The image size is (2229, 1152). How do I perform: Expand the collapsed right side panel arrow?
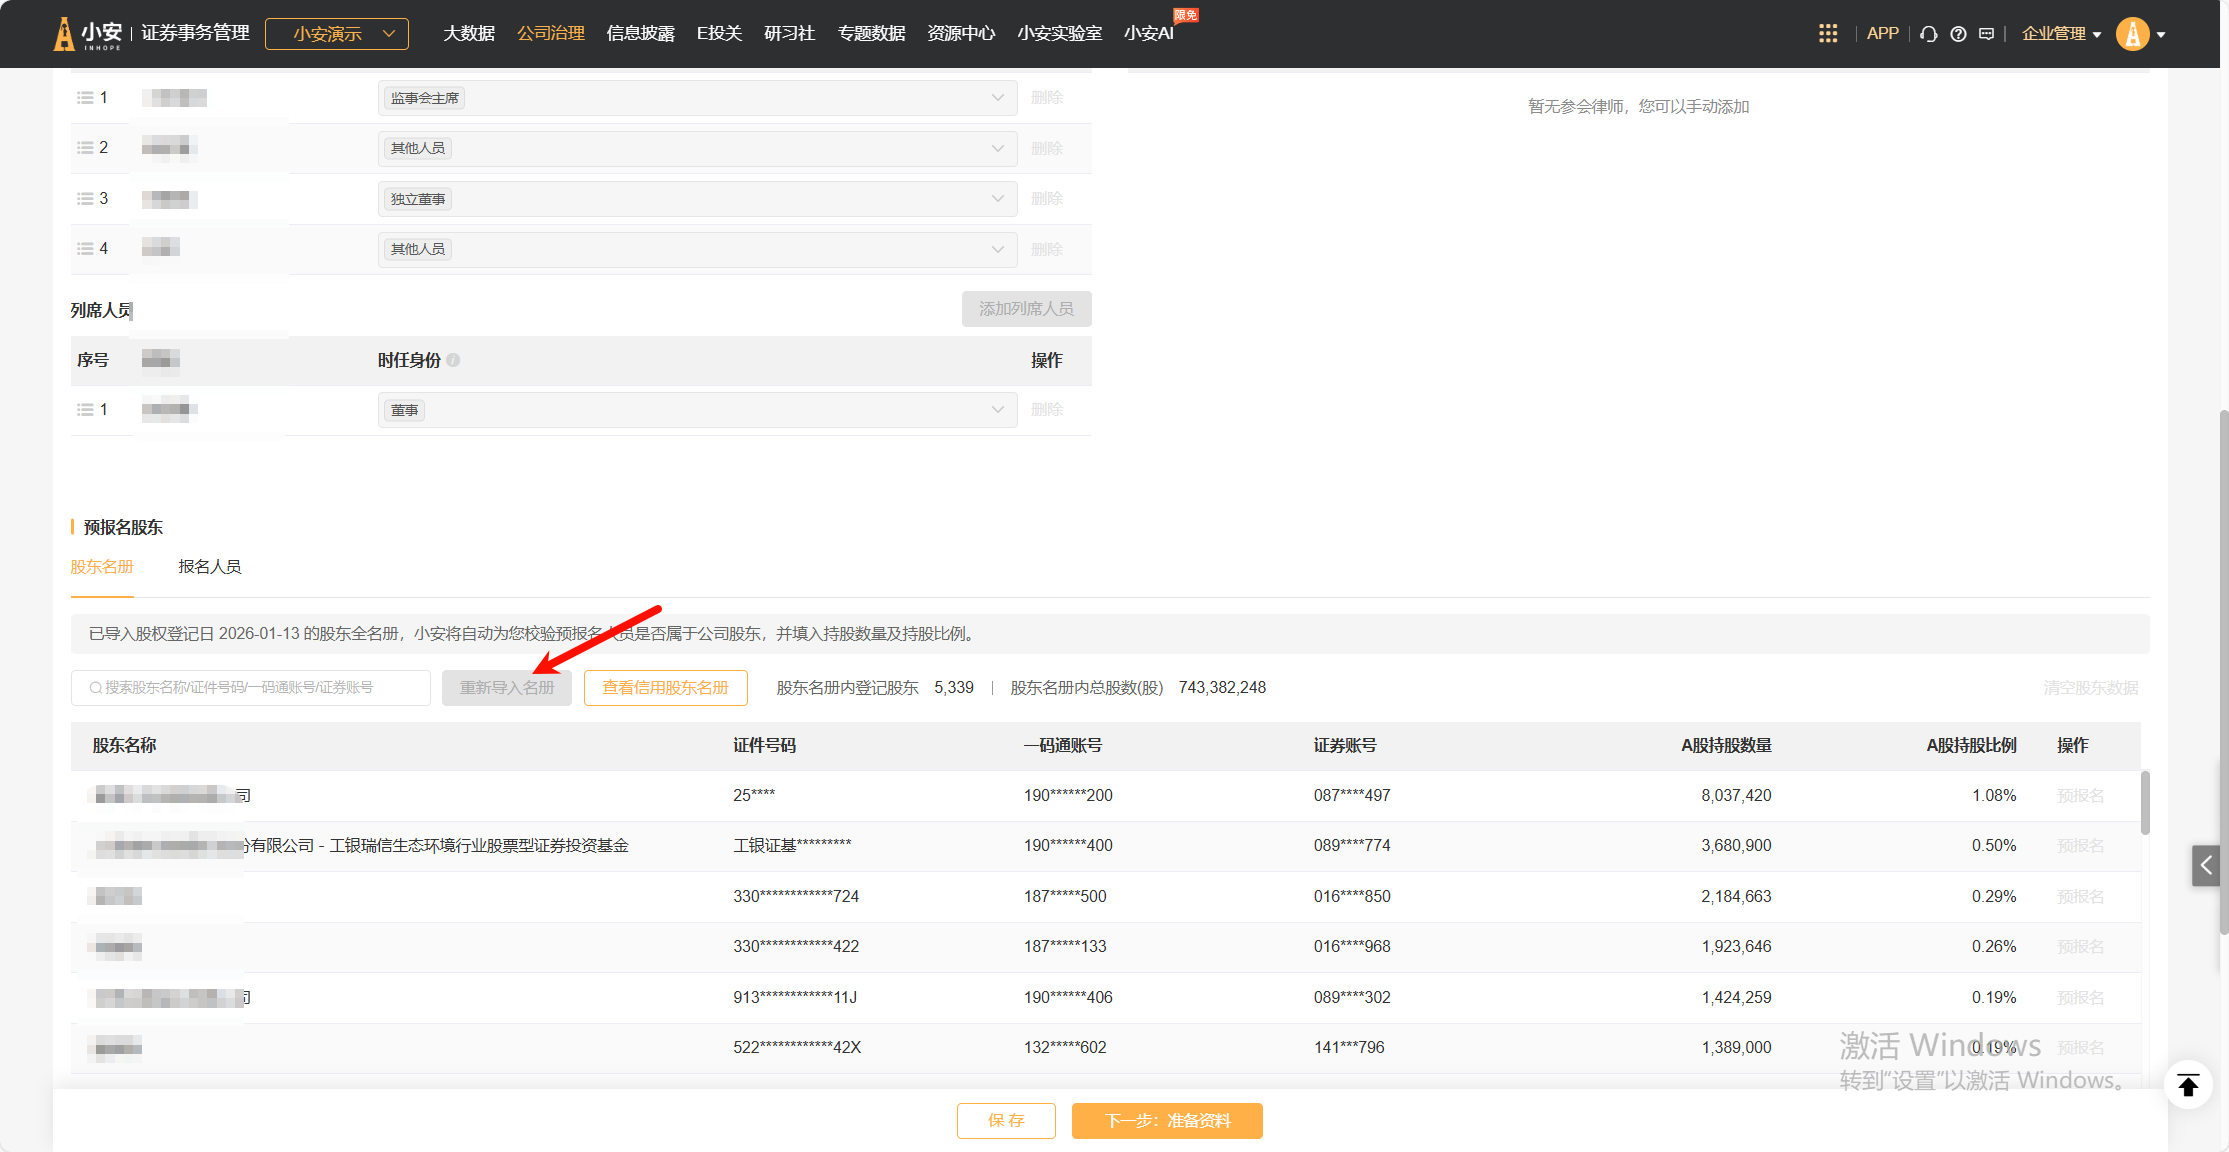pyautogui.click(x=2205, y=865)
